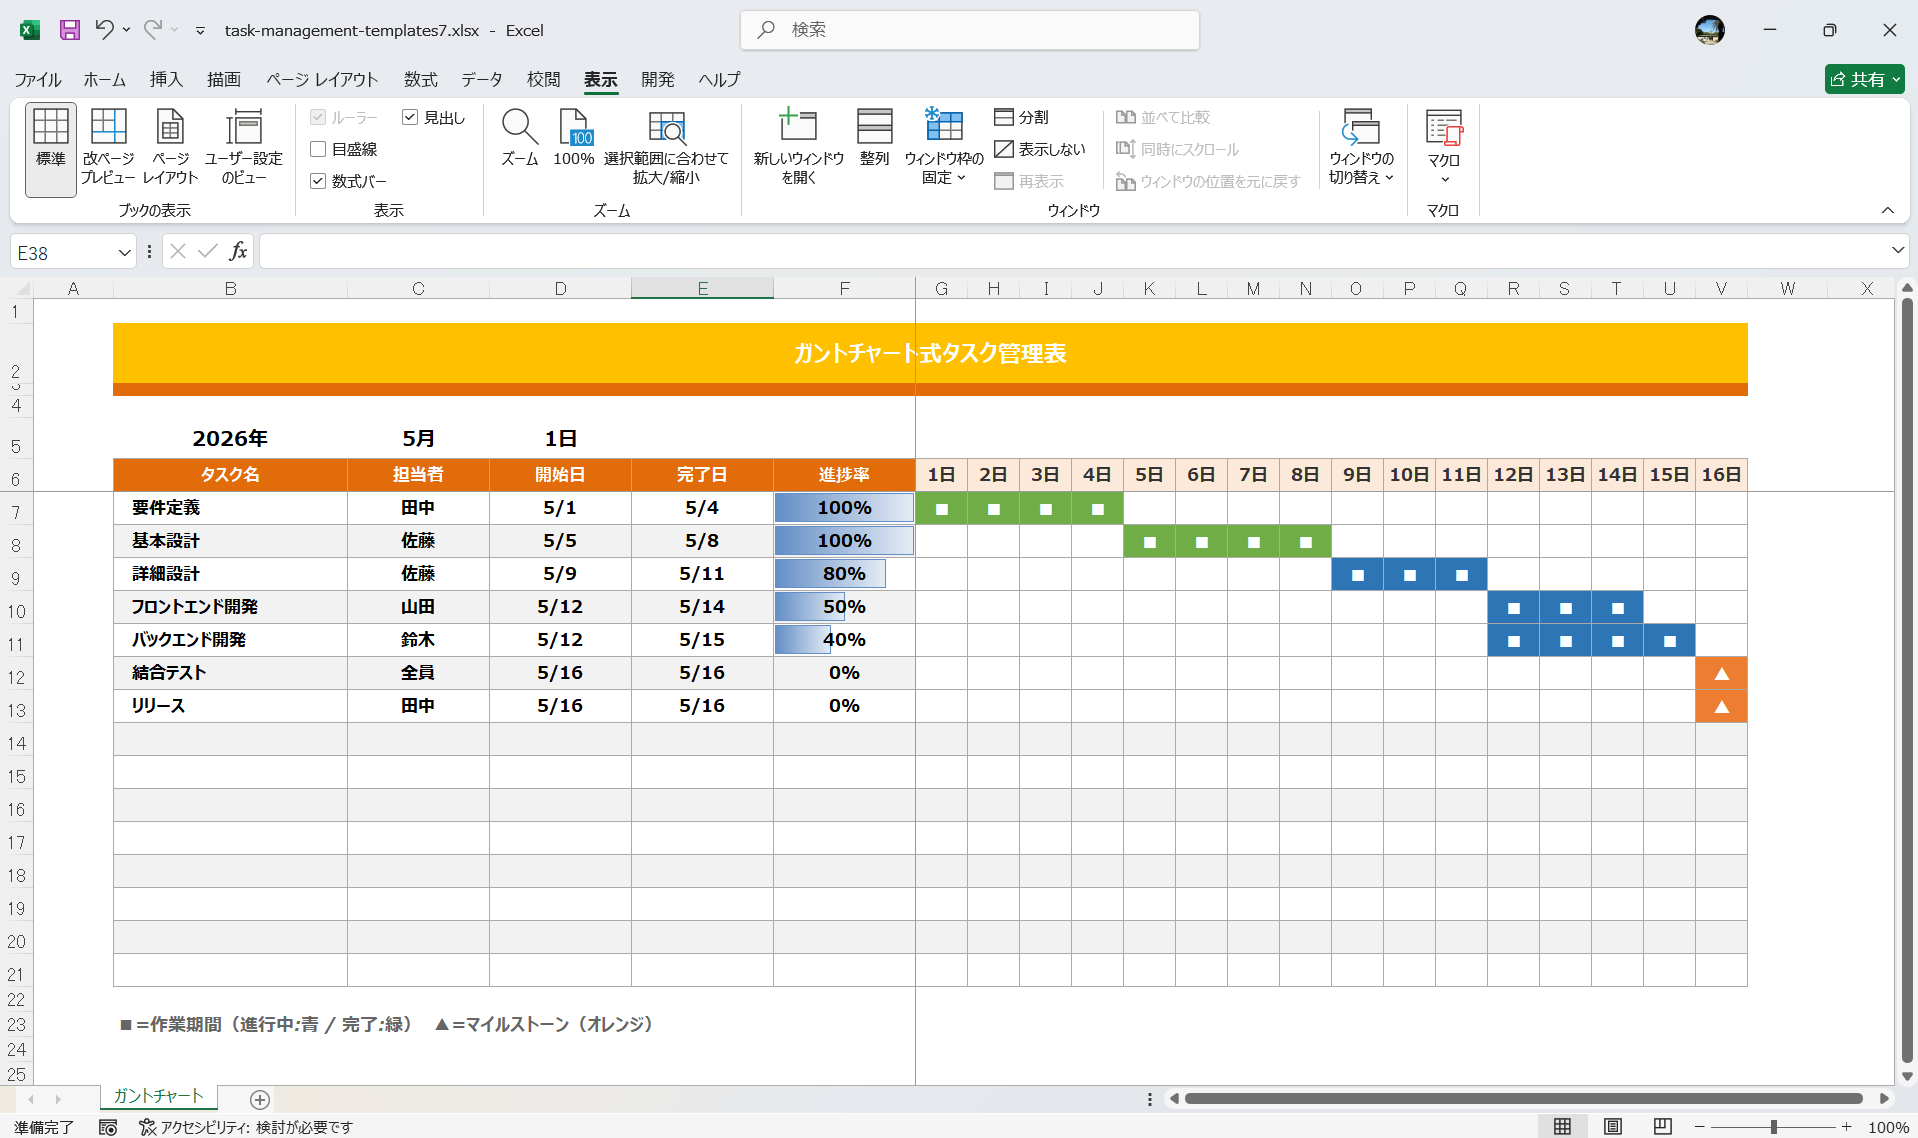Image resolution: width=1918 pixels, height=1138 pixels.
Task: Click the Undo arrow icon
Action: pos(104,30)
